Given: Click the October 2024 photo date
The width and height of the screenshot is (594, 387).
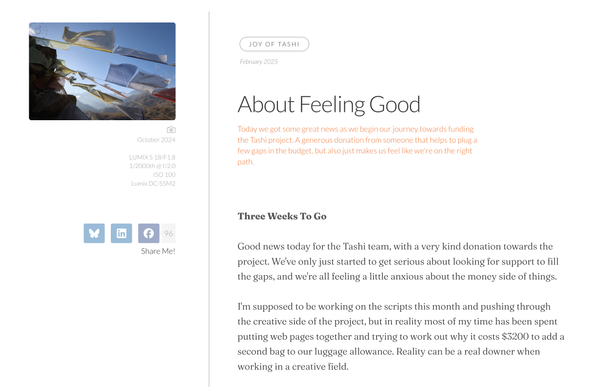Looking at the screenshot, I should 156,140.
